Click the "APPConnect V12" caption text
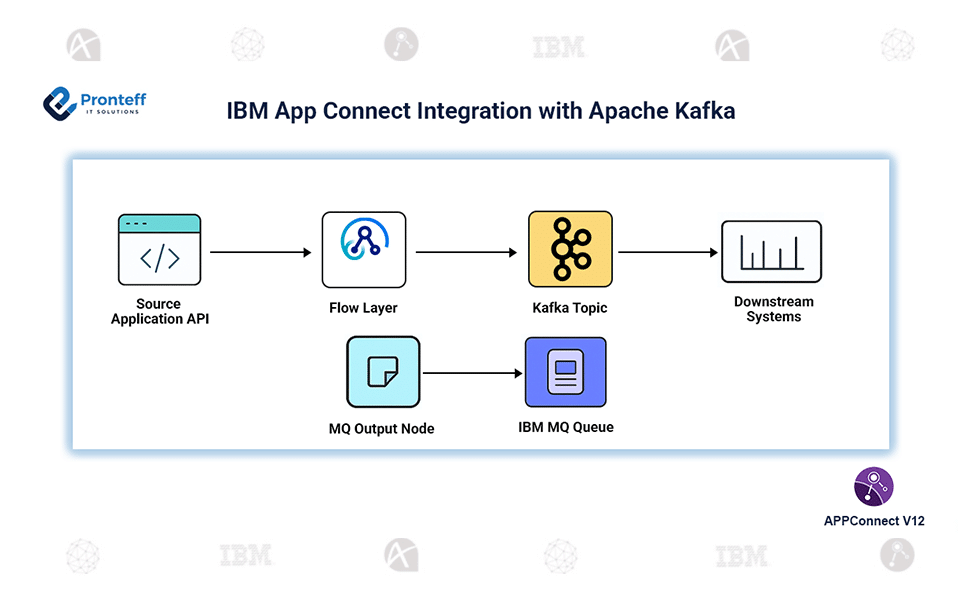The image size is (961, 600). coord(874,521)
